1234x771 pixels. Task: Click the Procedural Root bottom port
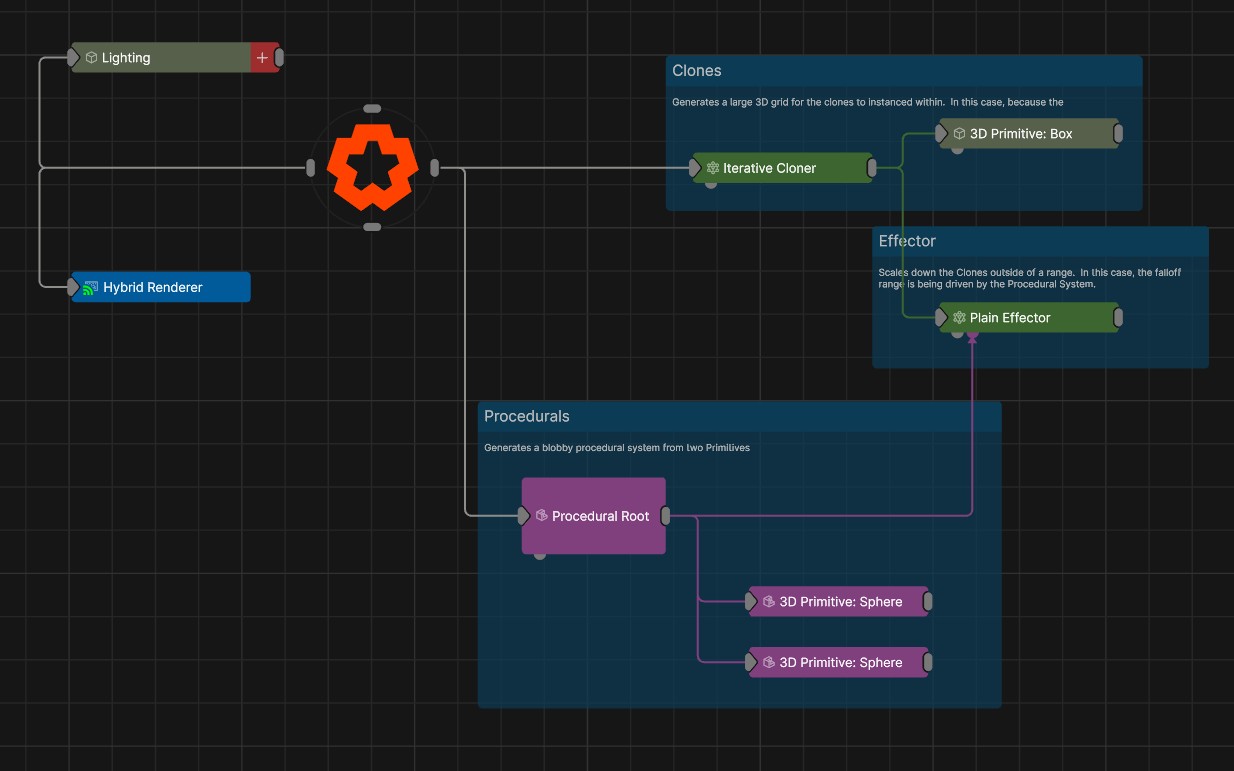[x=540, y=555]
